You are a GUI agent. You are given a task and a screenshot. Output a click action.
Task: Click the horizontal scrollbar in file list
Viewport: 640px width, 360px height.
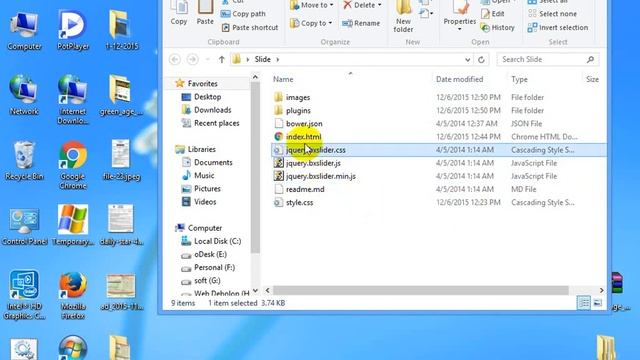pos(420,290)
